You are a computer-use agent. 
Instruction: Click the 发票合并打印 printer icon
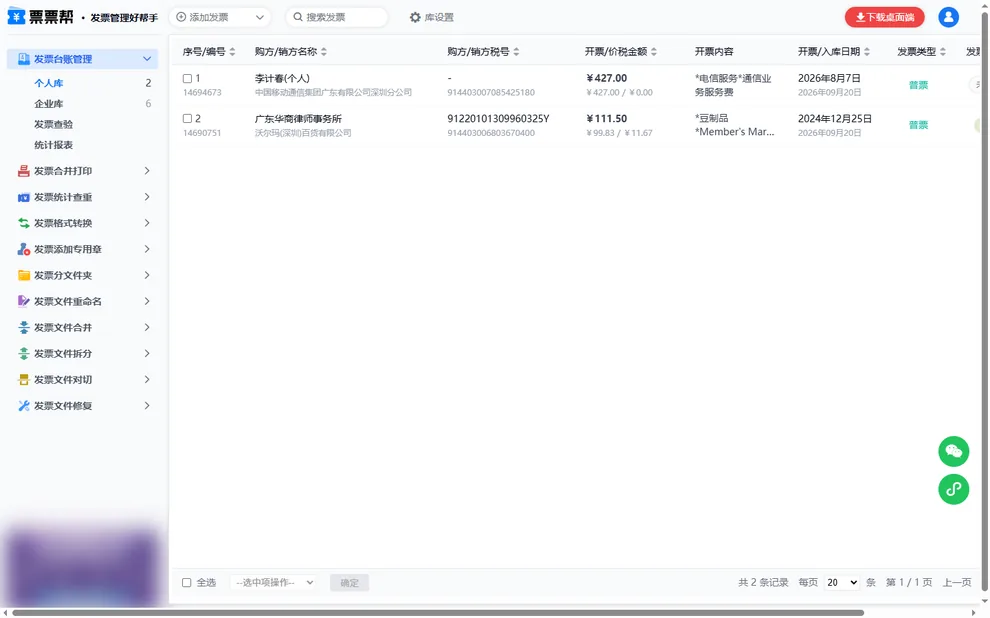point(24,171)
